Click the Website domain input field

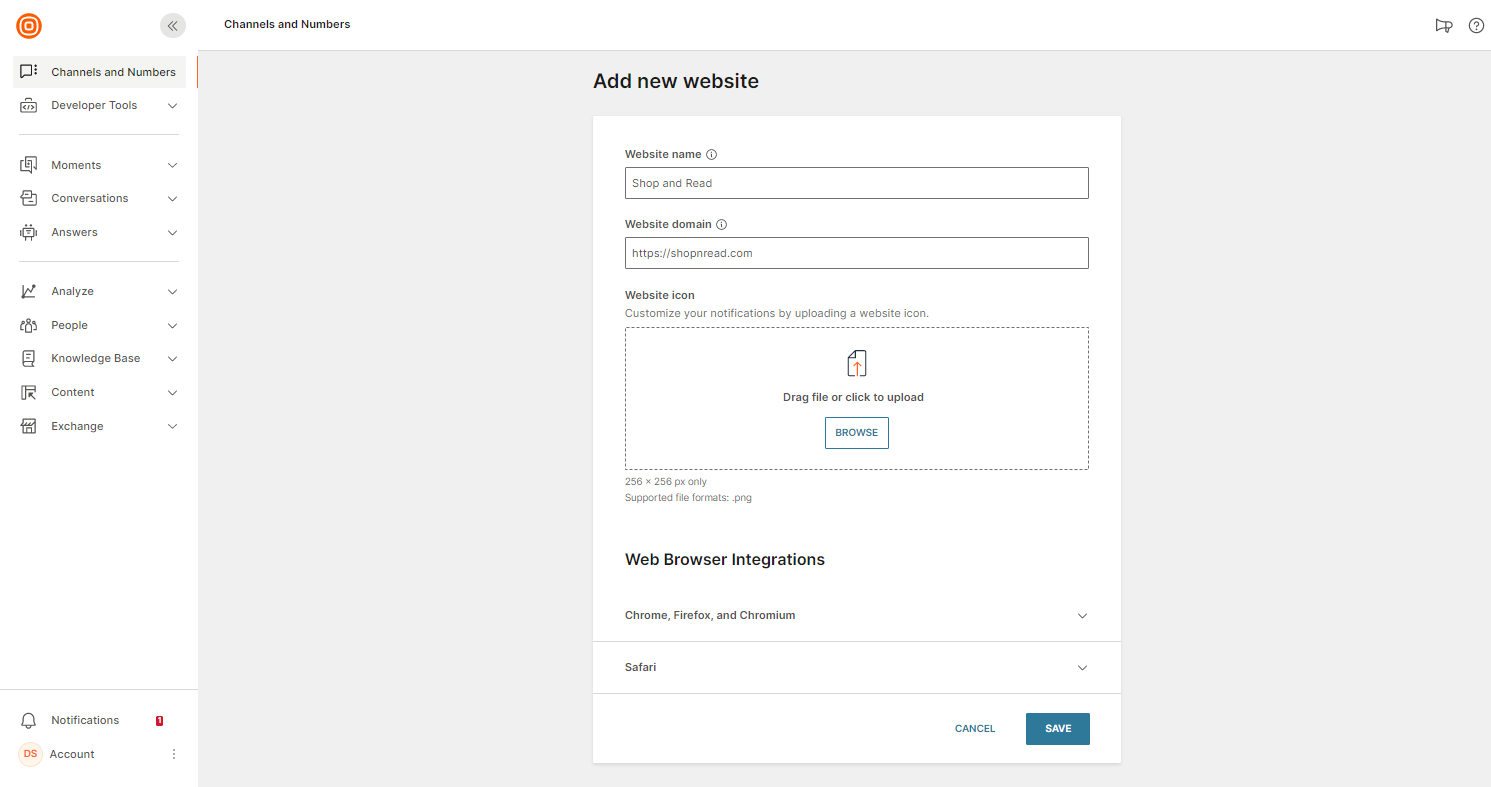click(857, 253)
